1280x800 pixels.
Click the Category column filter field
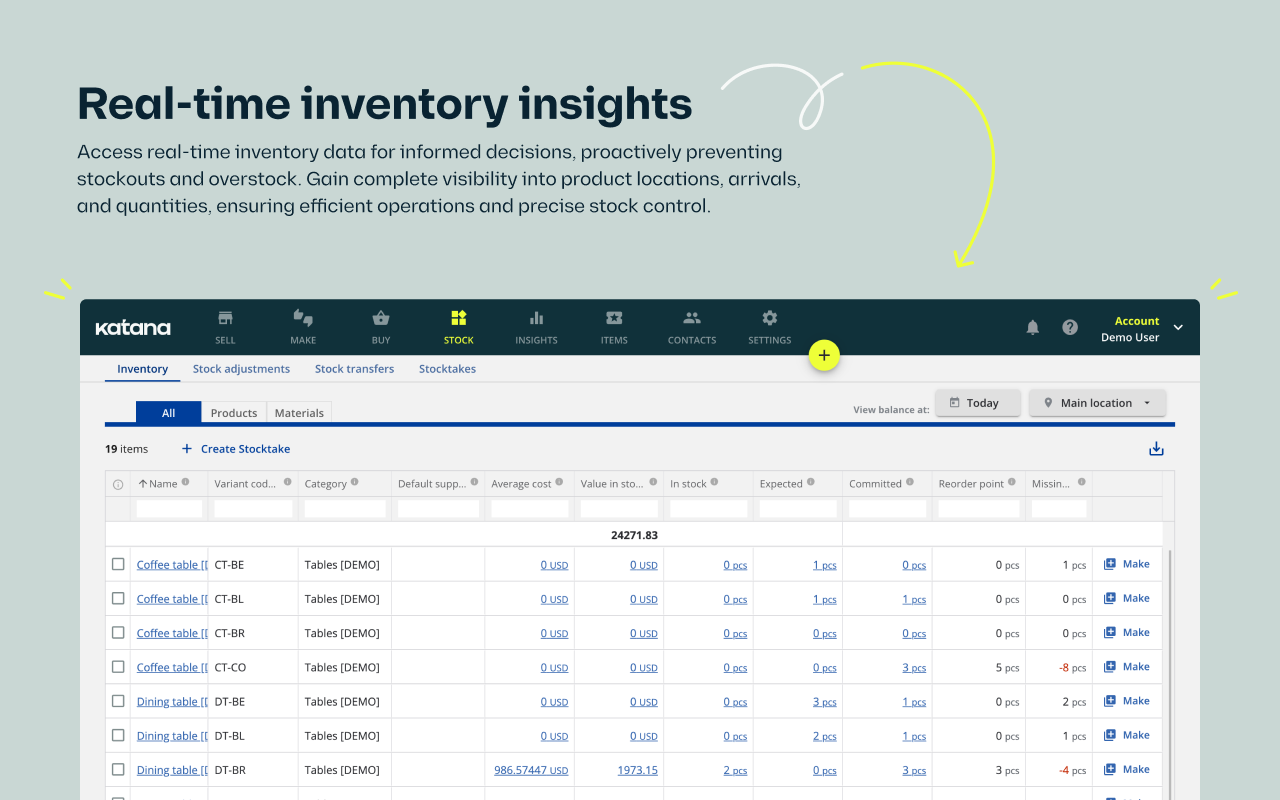pyautogui.click(x=345, y=509)
